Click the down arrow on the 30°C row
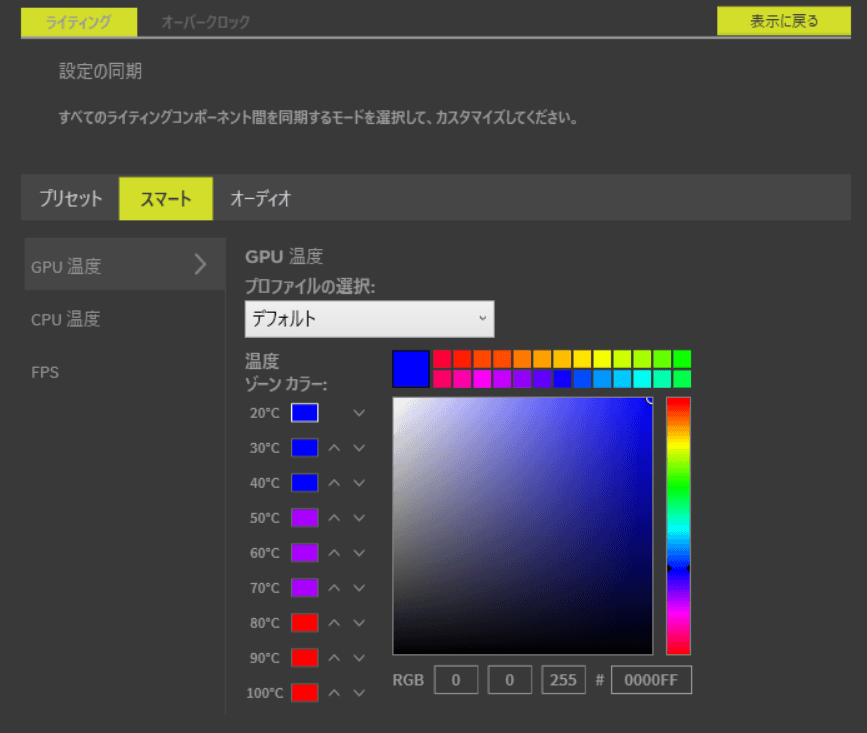The height and width of the screenshot is (733, 867). (x=359, y=448)
